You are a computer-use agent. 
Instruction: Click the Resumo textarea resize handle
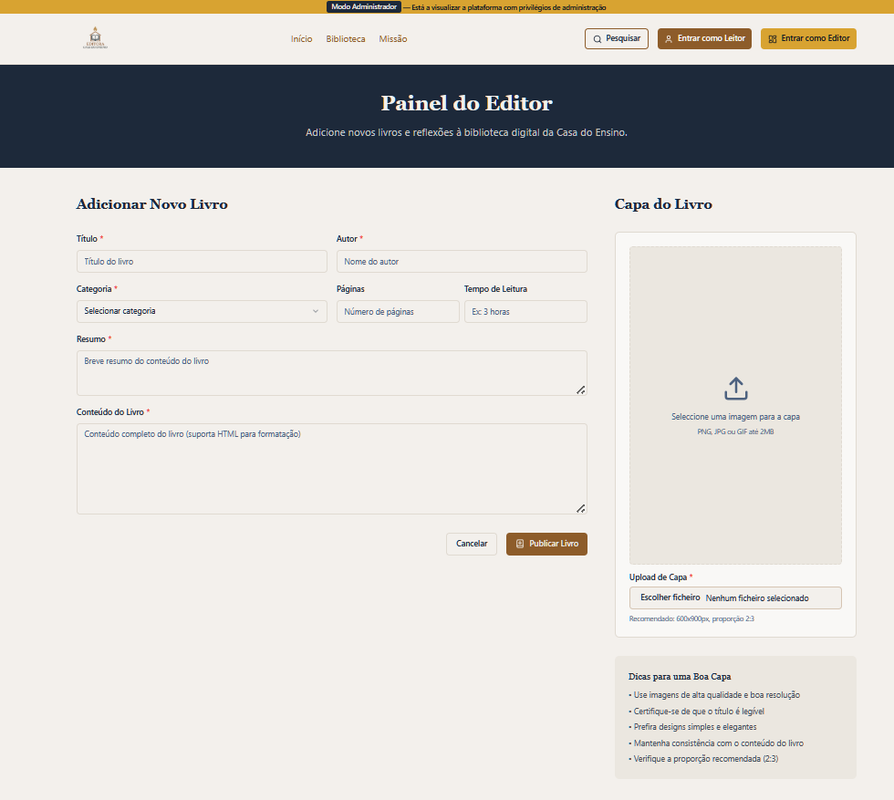[x=580, y=389]
